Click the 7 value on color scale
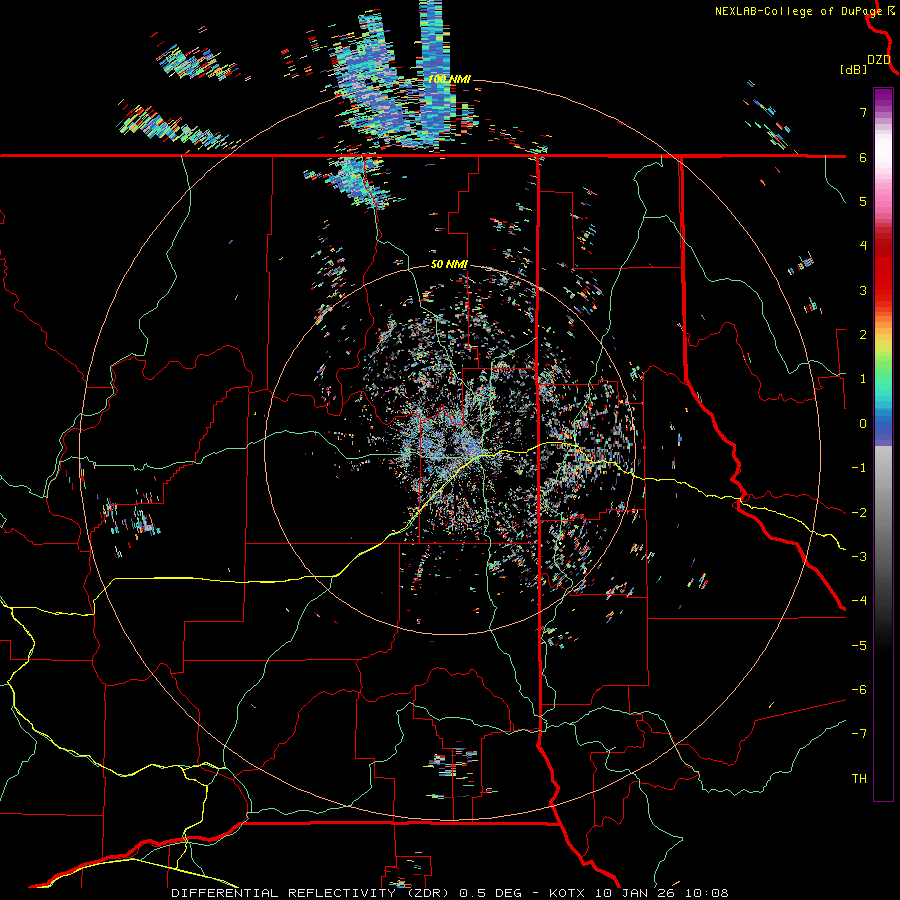 click(x=863, y=112)
